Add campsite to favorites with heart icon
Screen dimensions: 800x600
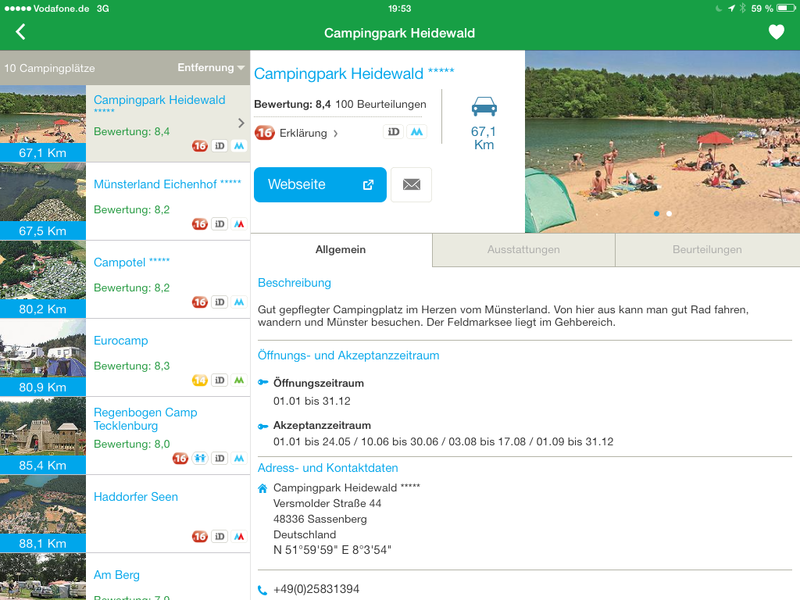coord(776,32)
